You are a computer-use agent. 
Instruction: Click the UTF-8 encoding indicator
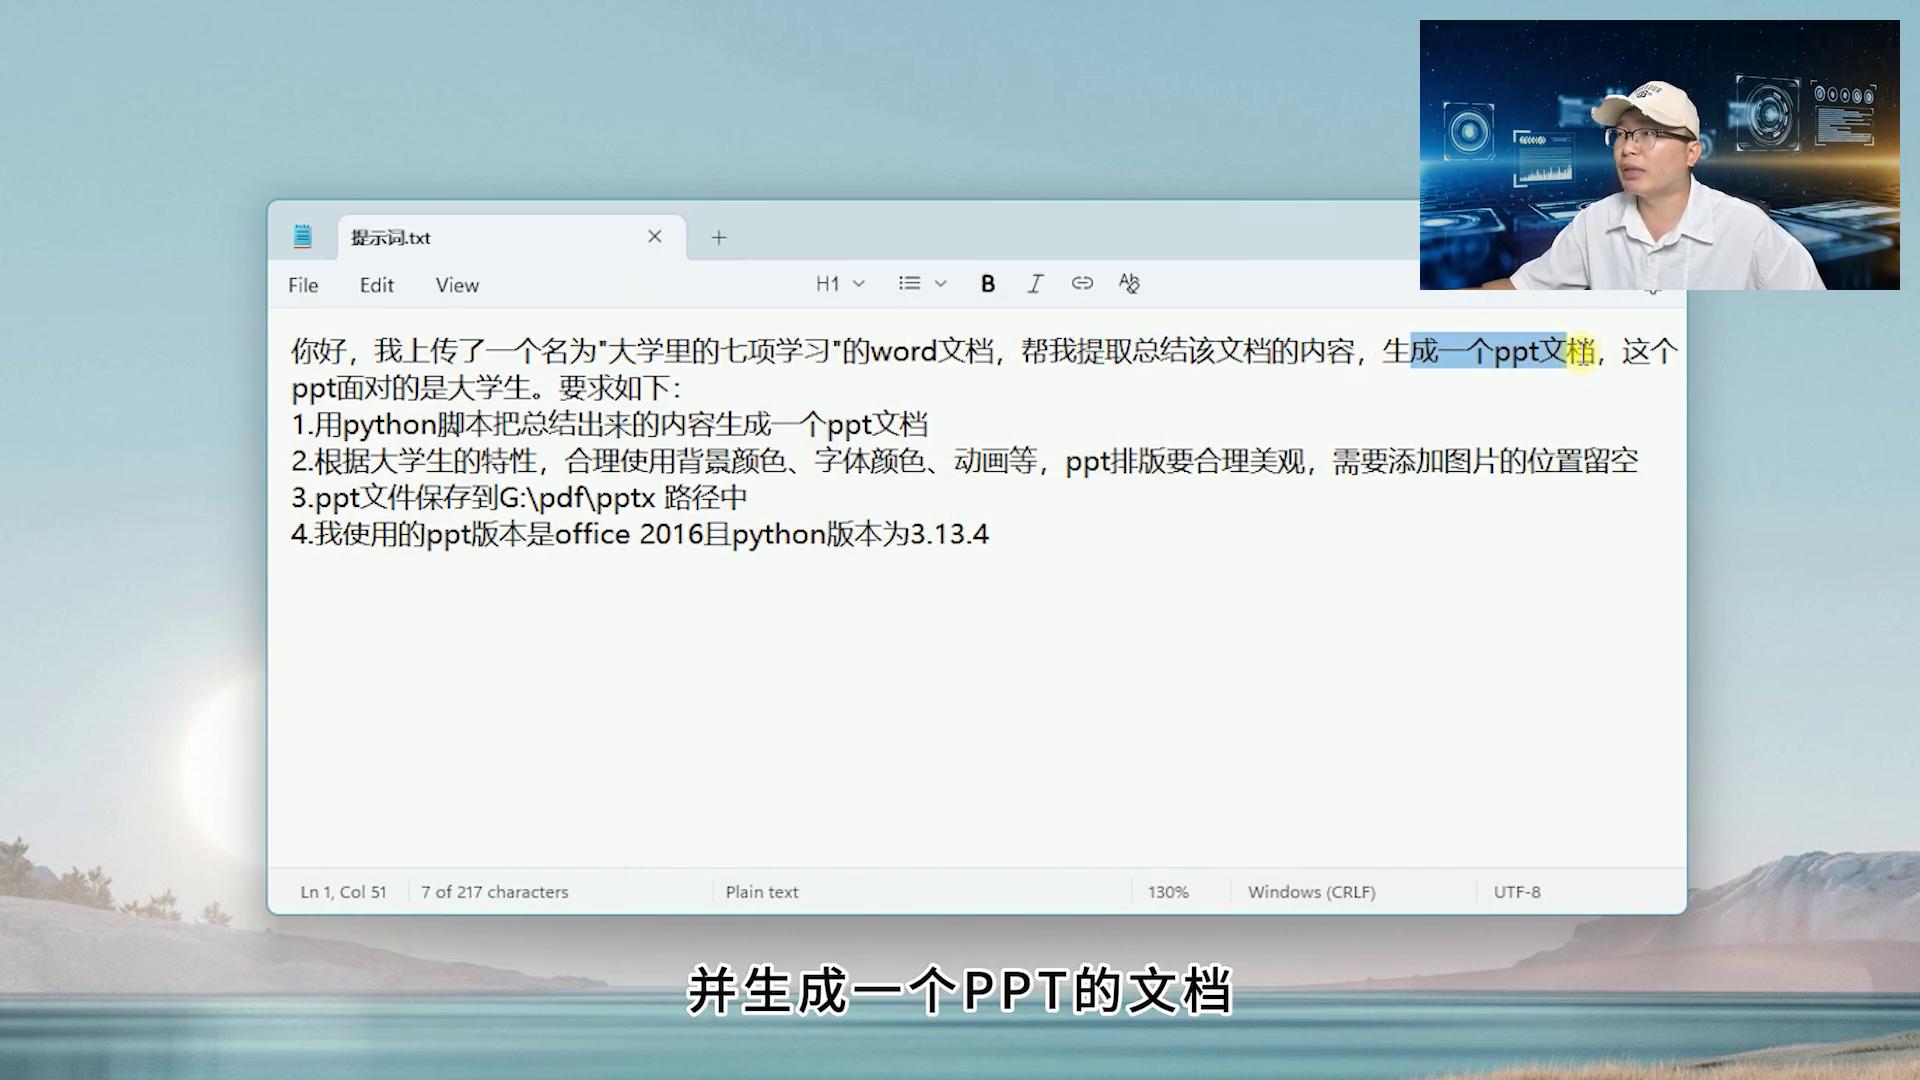pos(1517,891)
